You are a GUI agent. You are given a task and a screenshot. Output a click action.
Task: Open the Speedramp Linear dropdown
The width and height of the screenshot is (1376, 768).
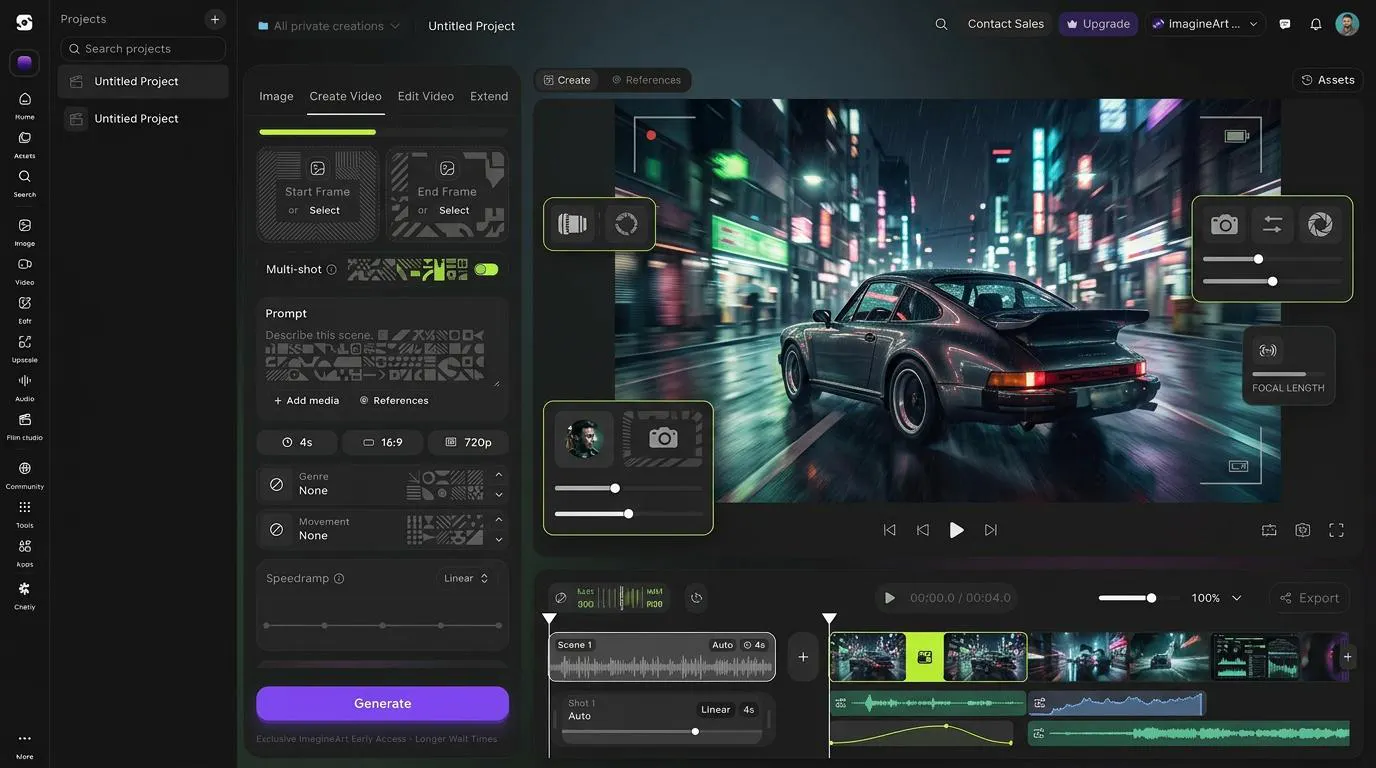tap(466, 578)
